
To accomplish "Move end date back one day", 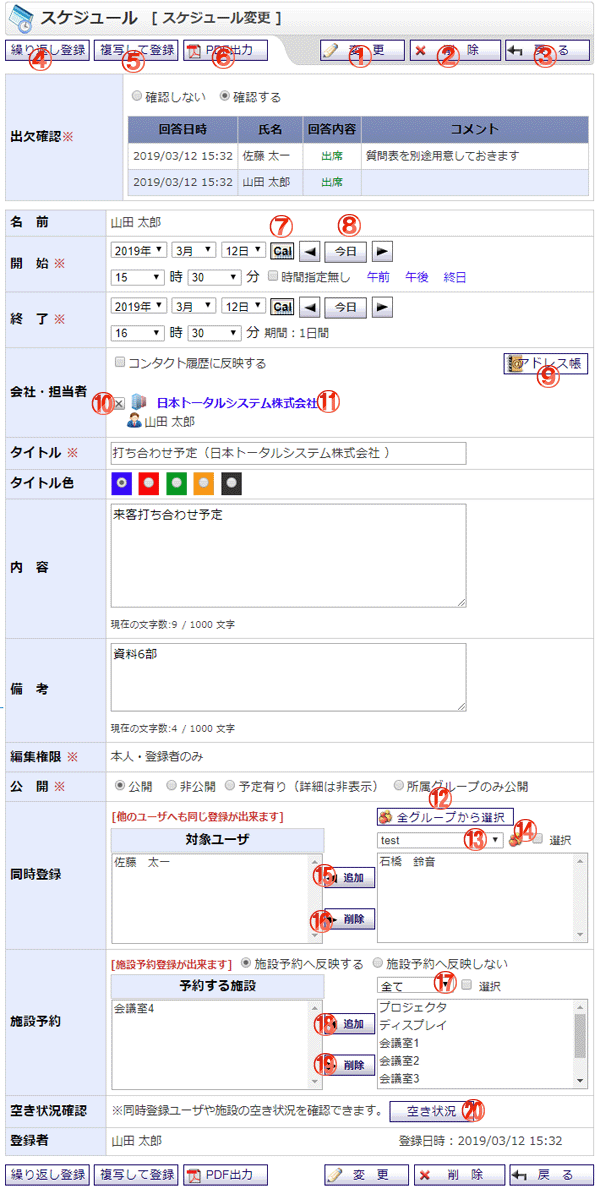I will click(x=308, y=306).
